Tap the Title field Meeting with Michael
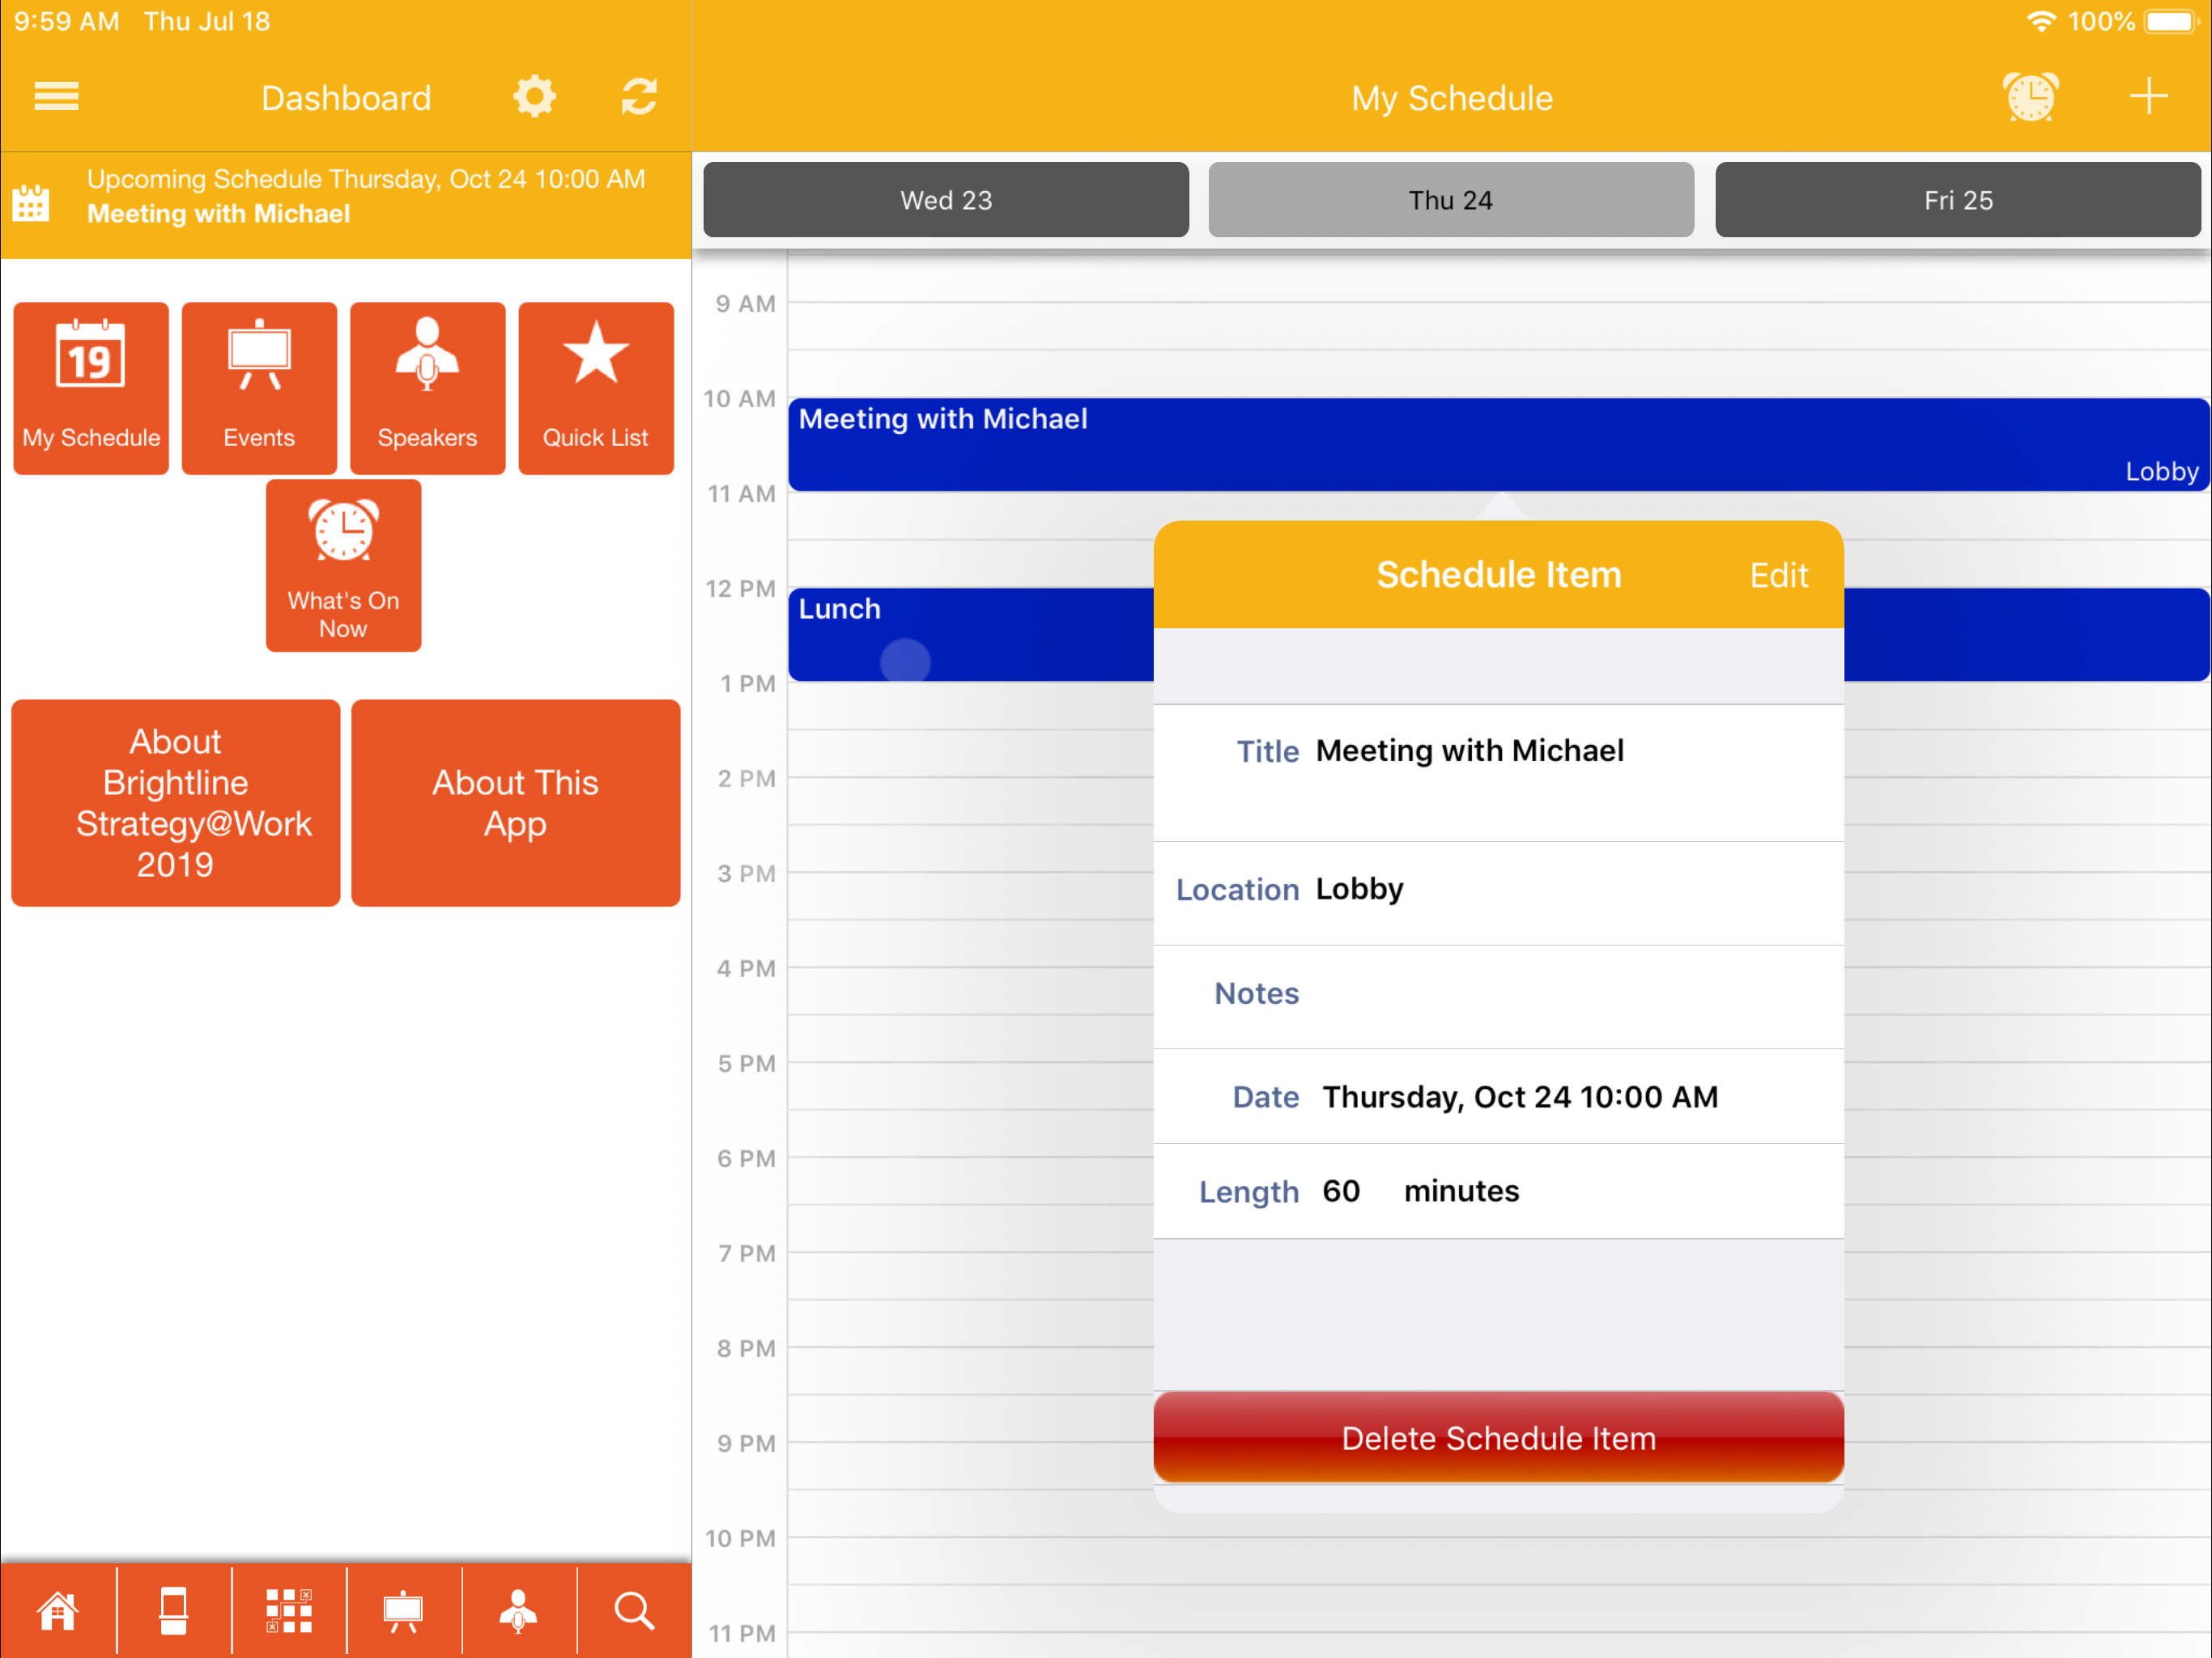This screenshot has width=2212, height=1658. (x=1498, y=772)
